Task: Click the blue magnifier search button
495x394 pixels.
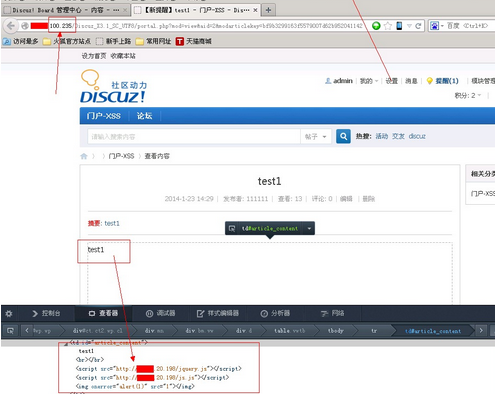Action: pos(343,136)
